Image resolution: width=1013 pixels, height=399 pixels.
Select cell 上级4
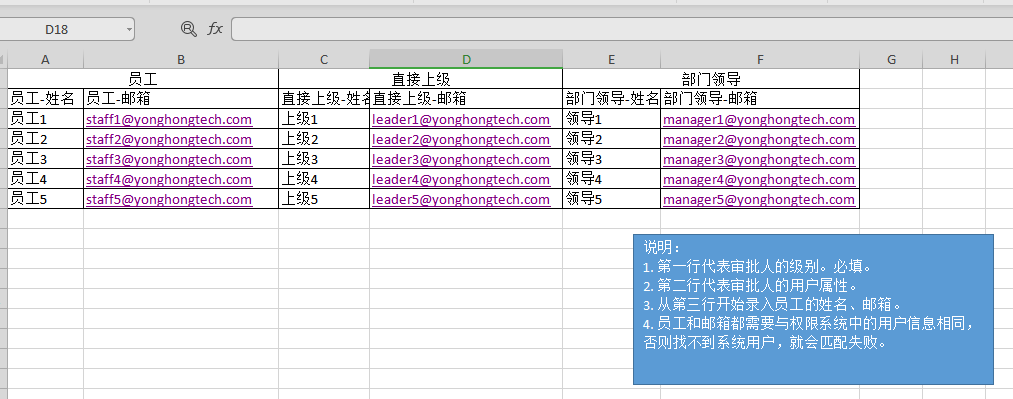[x=324, y=179]
